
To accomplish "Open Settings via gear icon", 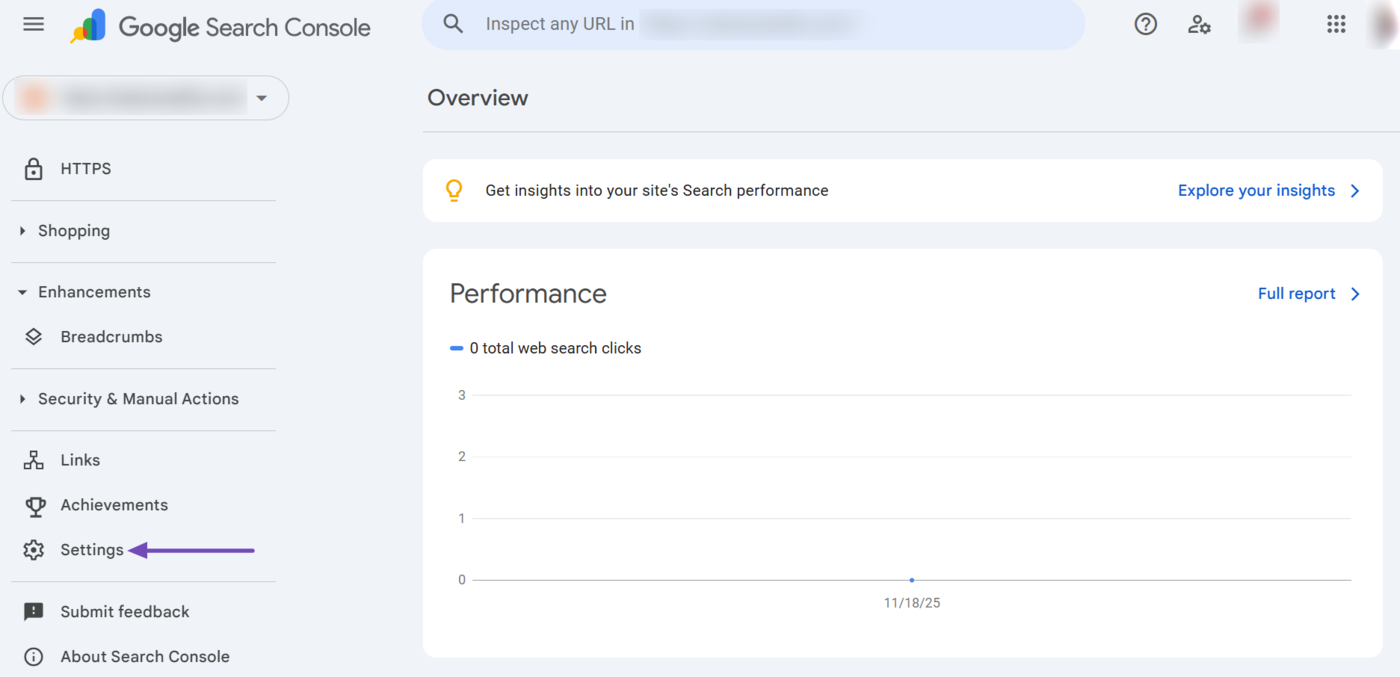I will click(34, 549).
